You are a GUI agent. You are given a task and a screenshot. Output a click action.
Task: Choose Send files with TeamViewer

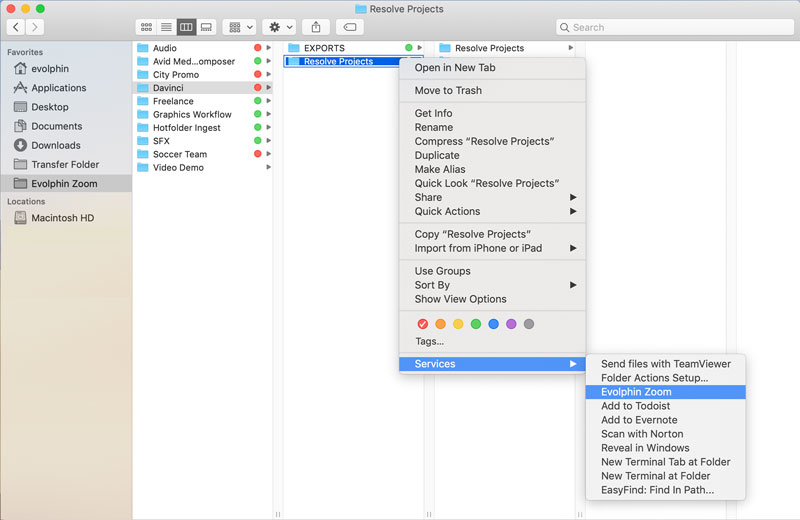click(666, 364)
